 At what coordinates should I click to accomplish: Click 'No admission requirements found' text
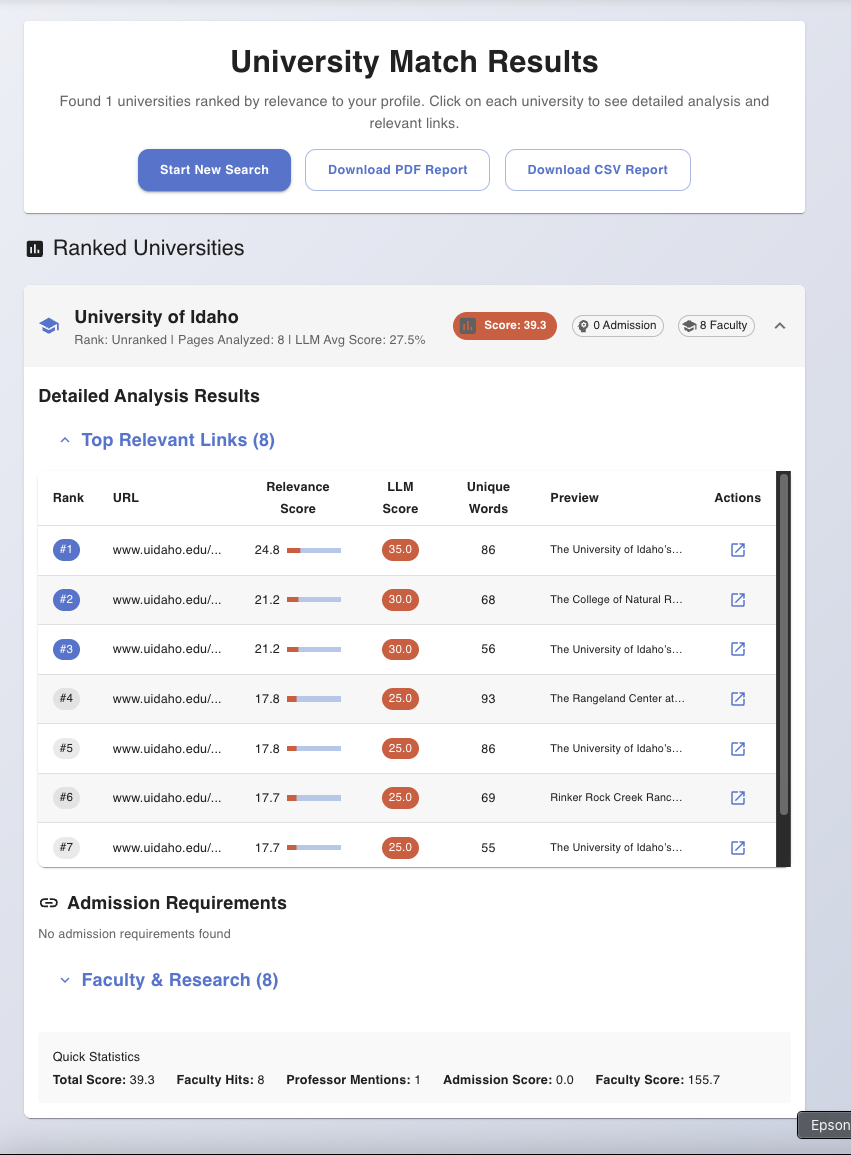point(134,934)
